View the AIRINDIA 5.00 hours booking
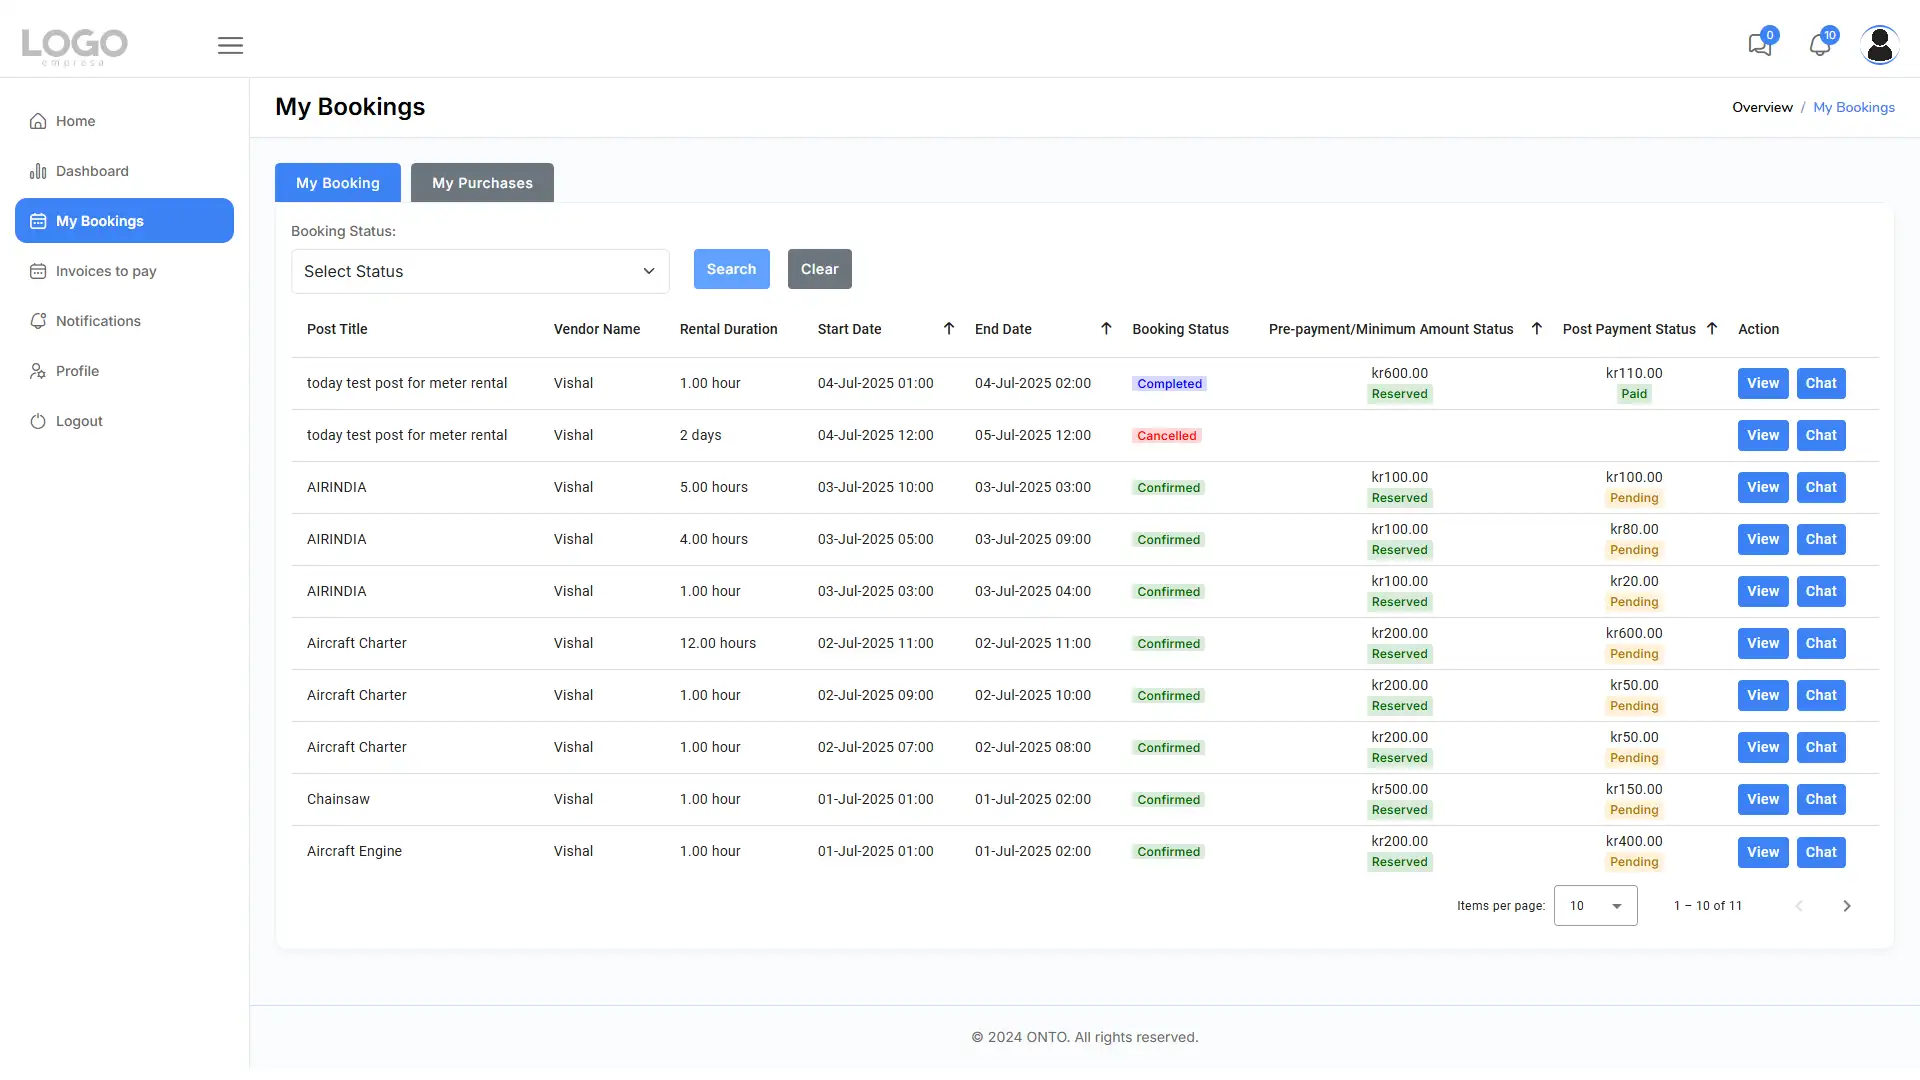The height and width of the screenshot is (1080, 1920). (x=1763, y=487)
